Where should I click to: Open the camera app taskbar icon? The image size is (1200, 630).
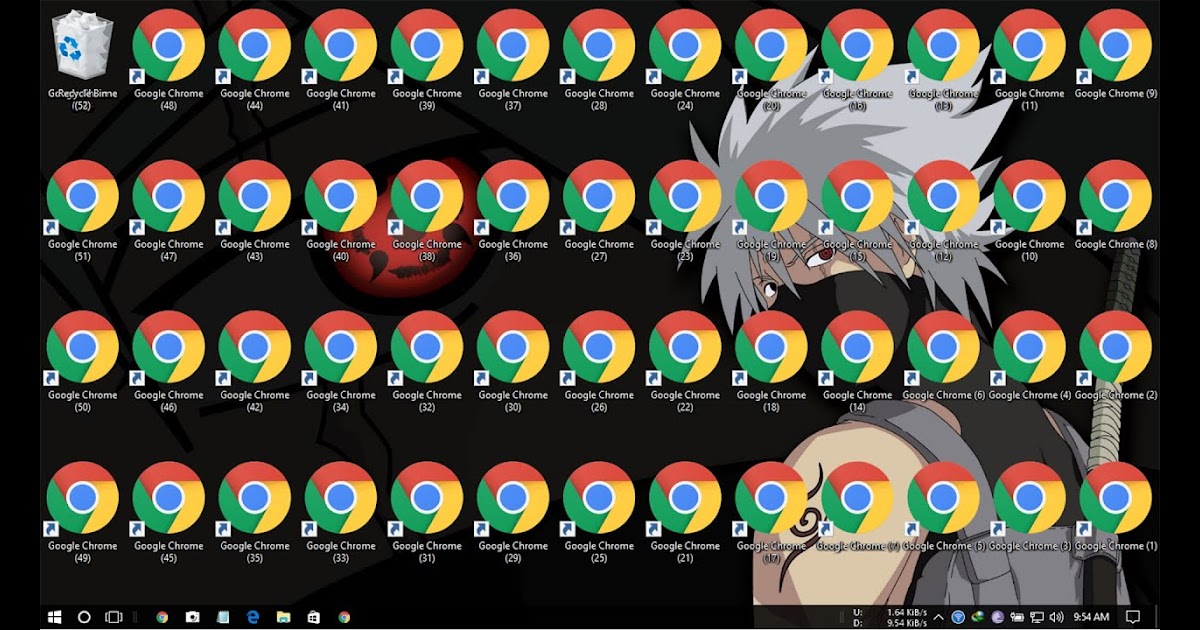click(192, 617)
